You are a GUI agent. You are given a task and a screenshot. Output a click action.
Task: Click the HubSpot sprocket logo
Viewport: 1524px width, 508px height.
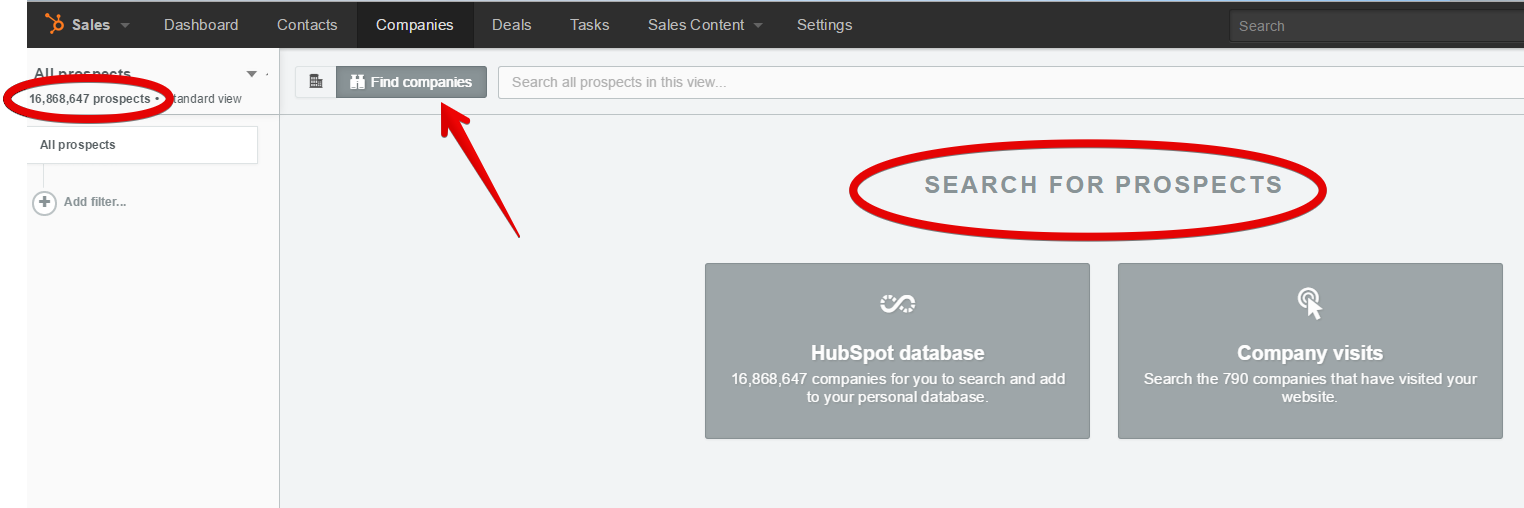[x=54, y=24]
